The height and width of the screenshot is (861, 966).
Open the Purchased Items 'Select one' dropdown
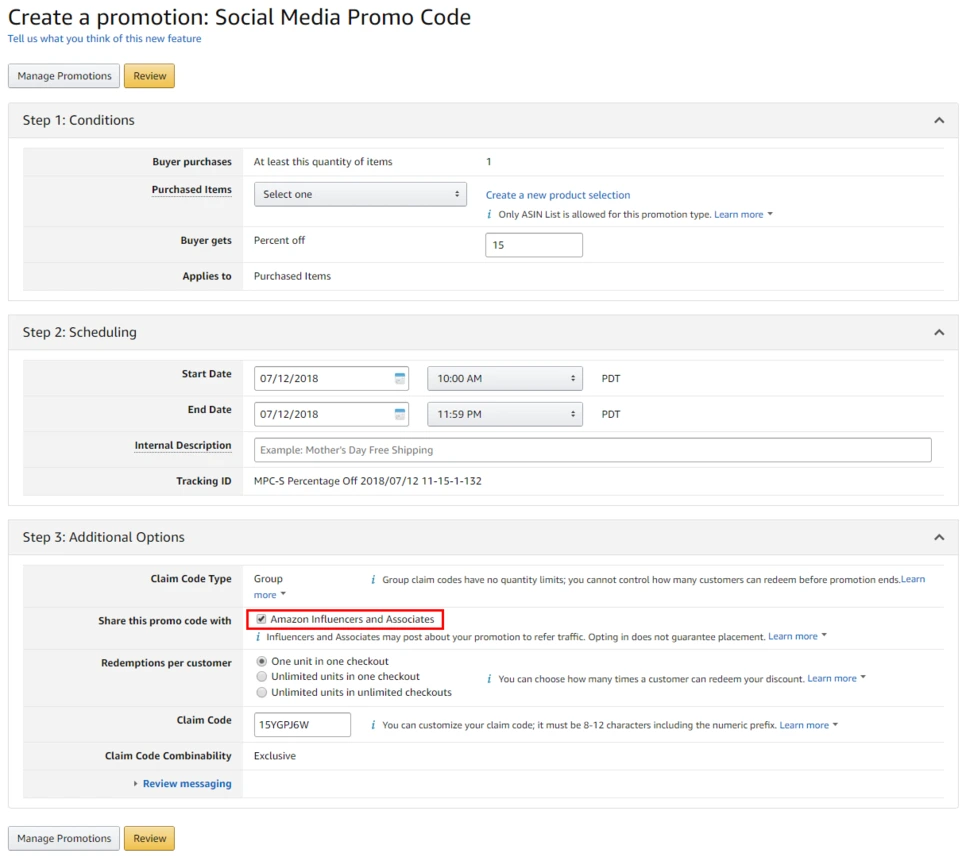click(x=360, y=194)
